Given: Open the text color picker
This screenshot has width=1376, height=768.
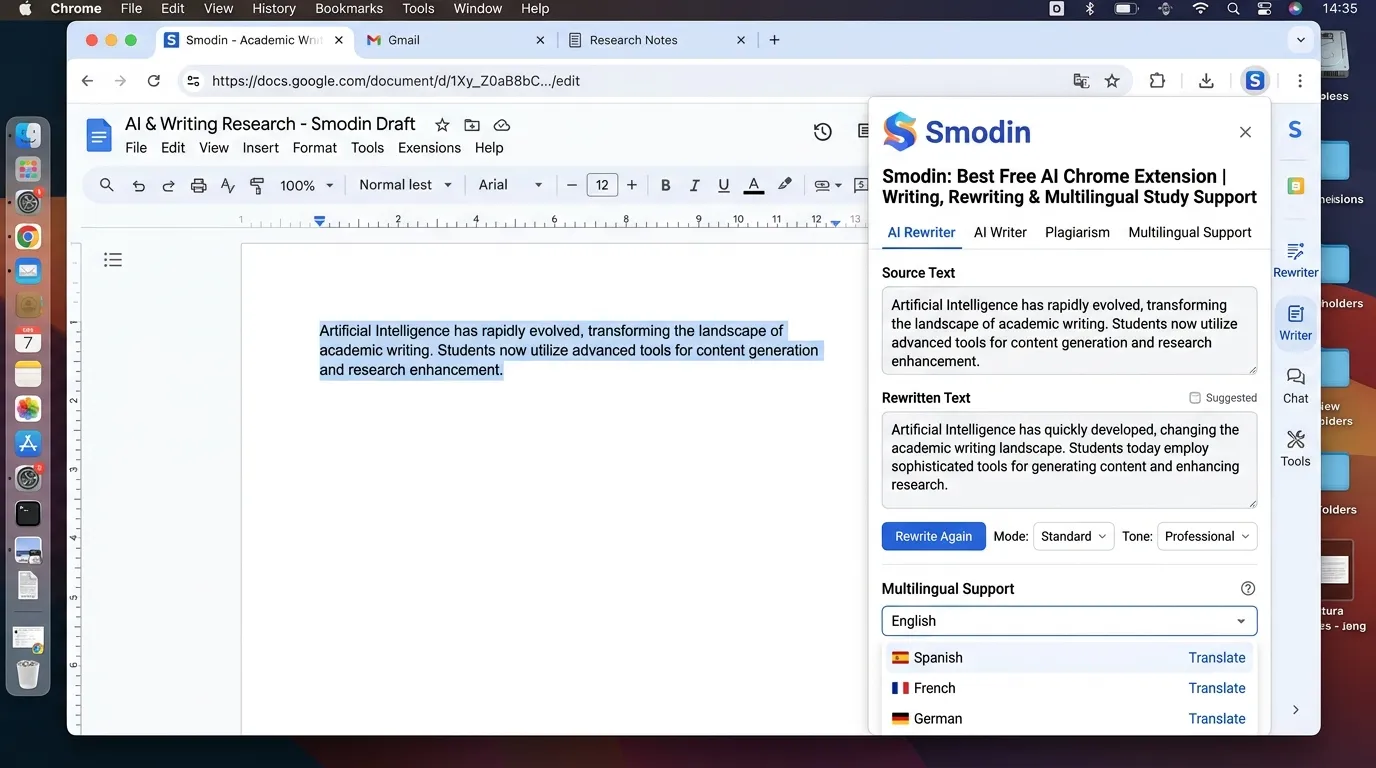Looking at the screenshot, I should [x=754, y=185].
